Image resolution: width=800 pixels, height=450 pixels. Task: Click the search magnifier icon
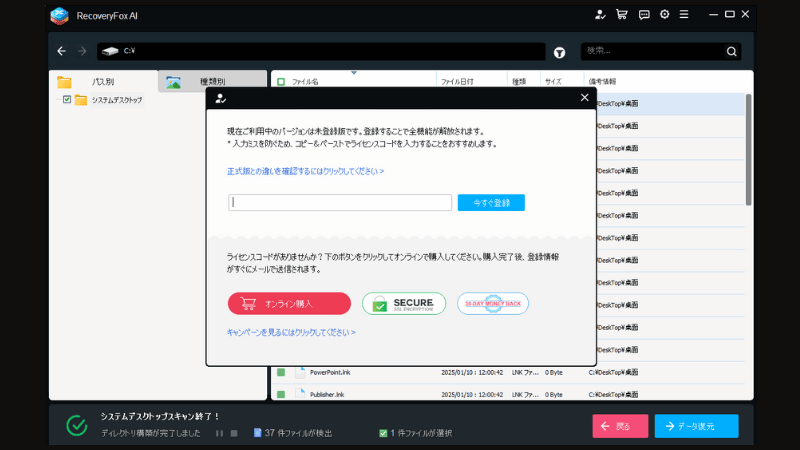pos(732,52)
